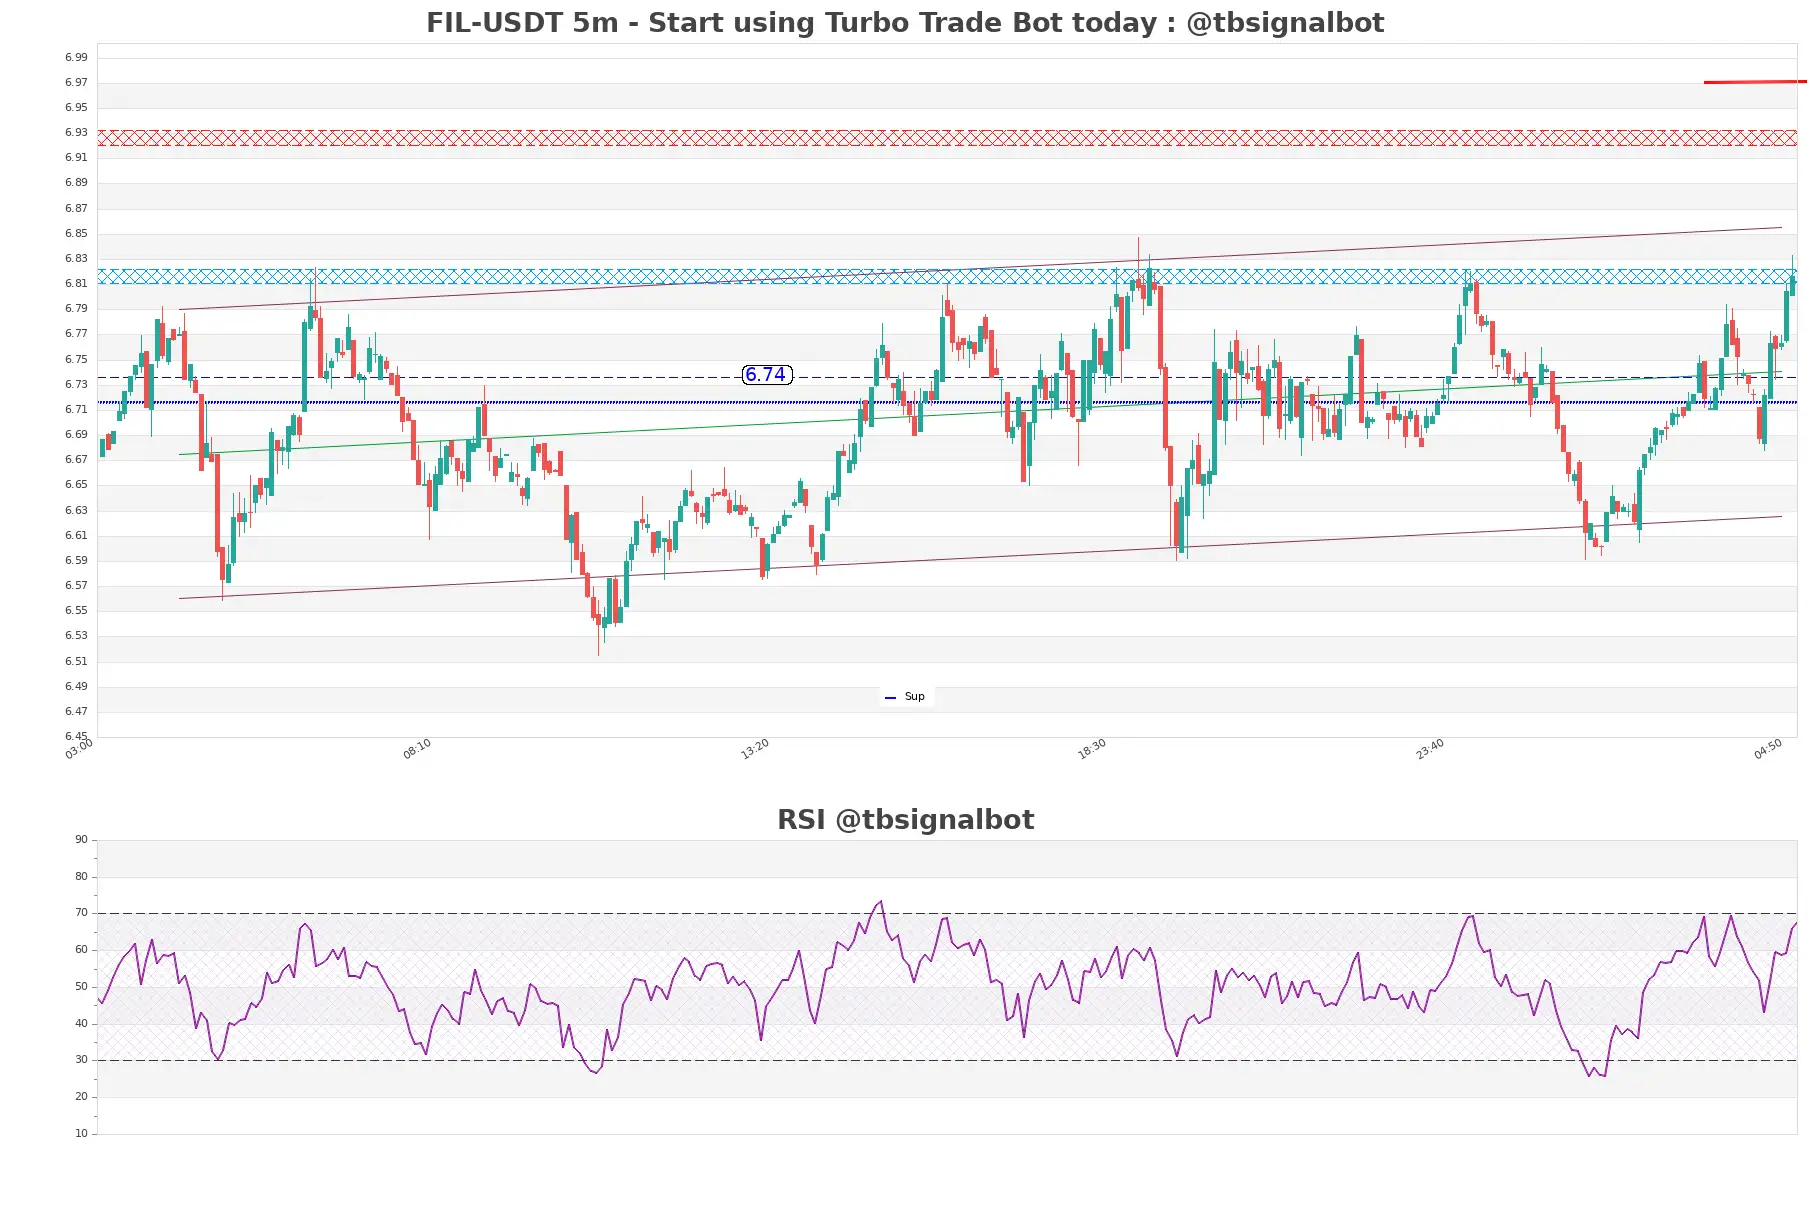Click the RSI axis label 70
Screen dimensions: 1811x1208
click(x=81, y=913)
